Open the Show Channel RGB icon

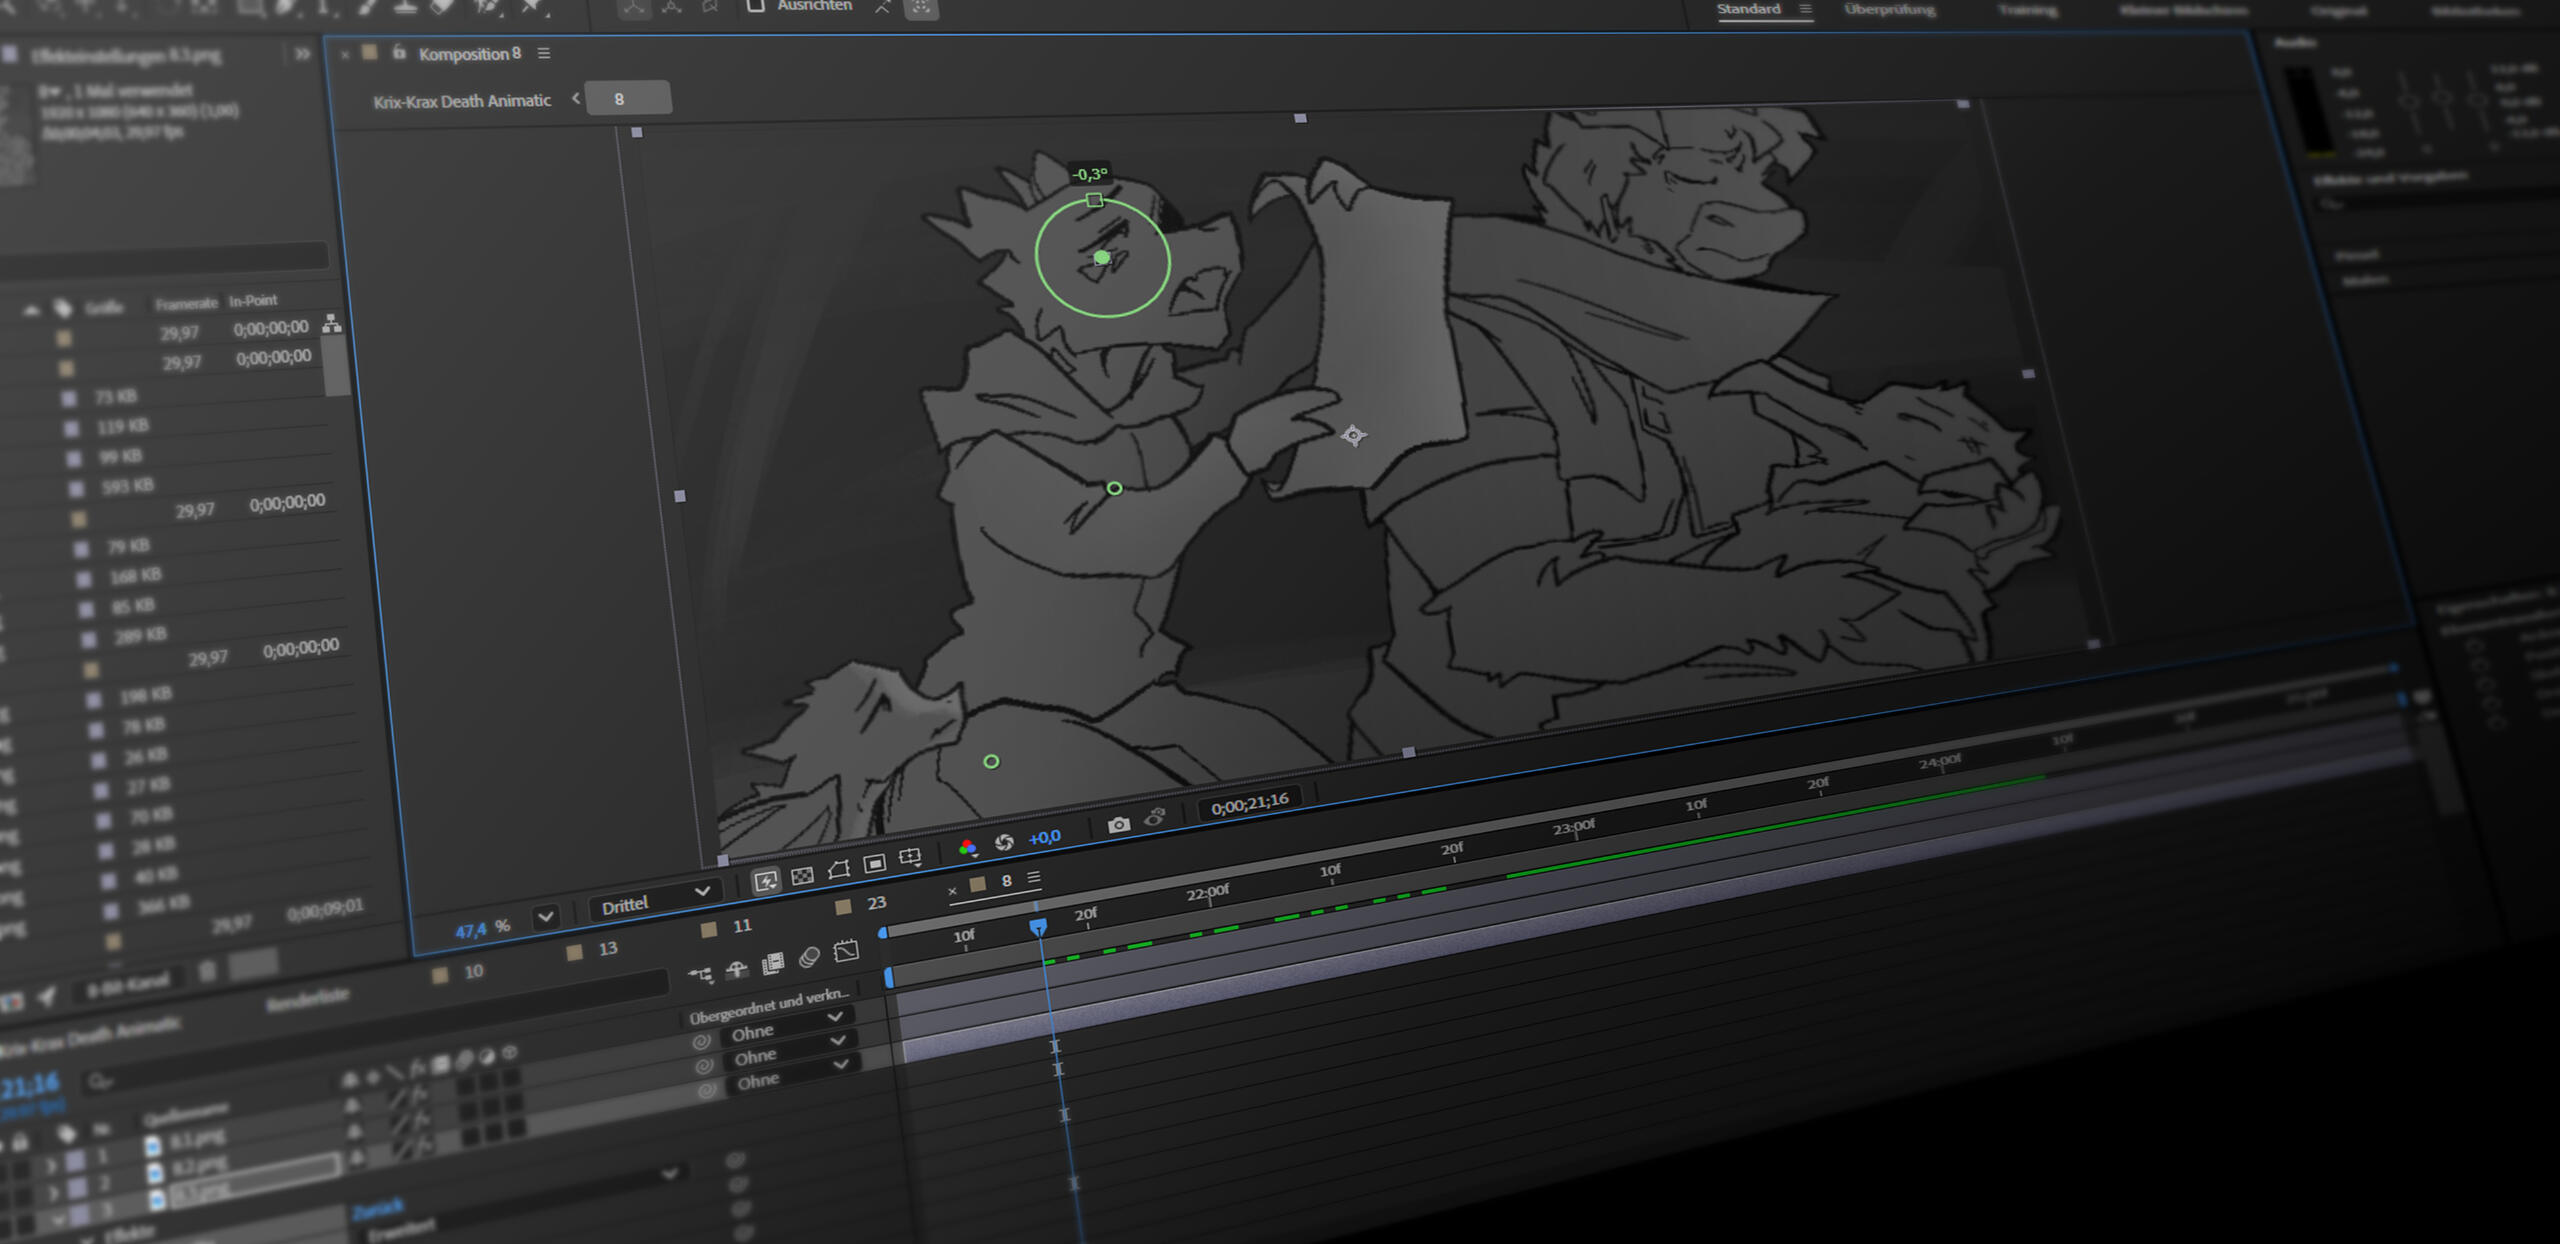click(968, 846)
